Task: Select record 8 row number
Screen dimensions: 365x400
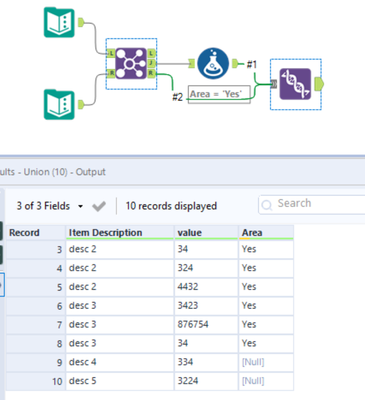Action: (x=36, y=343)
